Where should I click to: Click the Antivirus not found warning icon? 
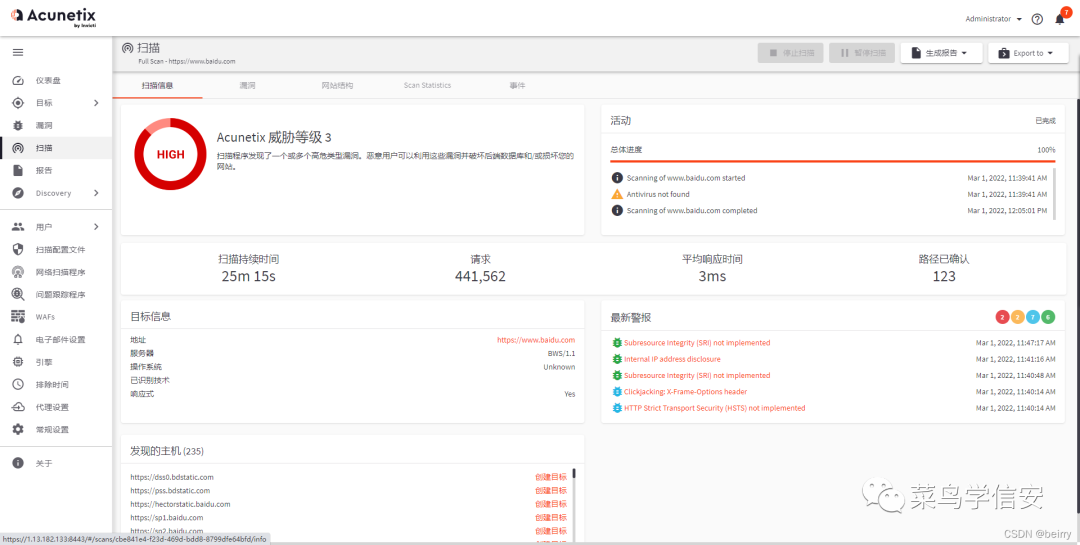click(617, 194)
